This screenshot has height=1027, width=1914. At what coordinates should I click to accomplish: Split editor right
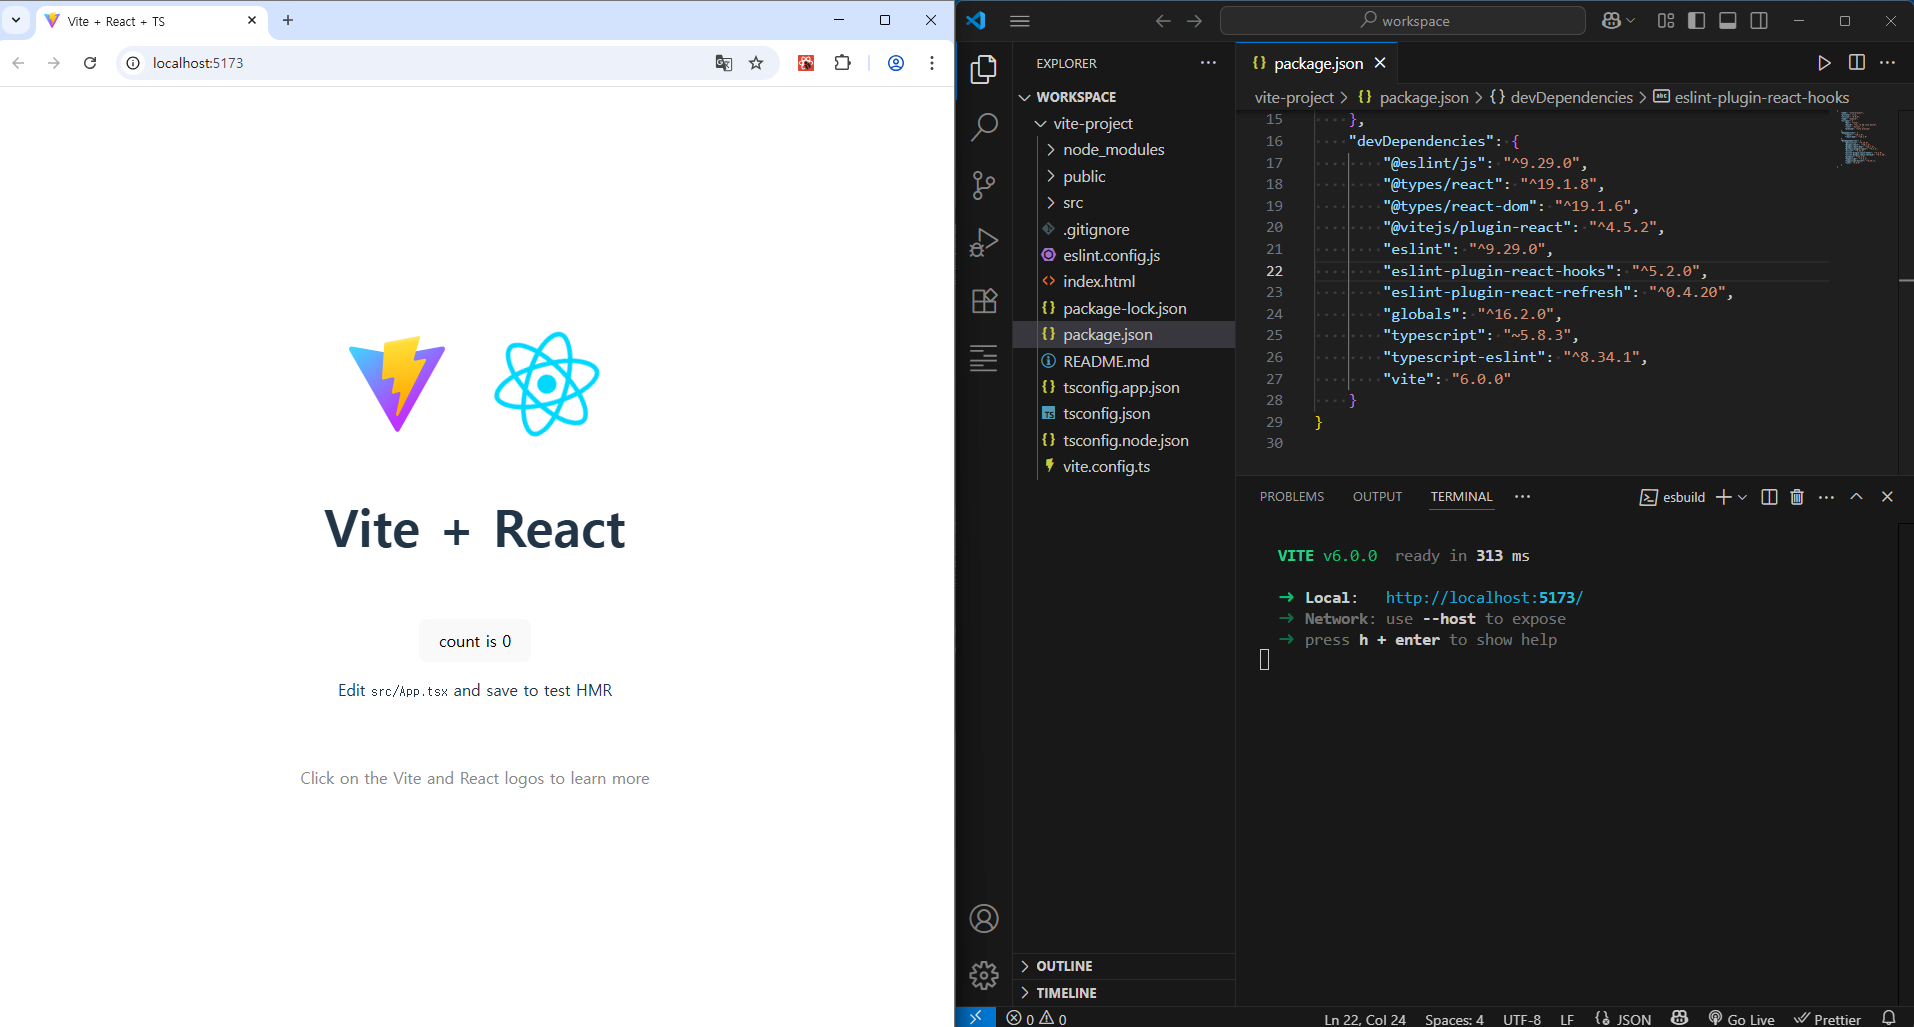(x=1857, y=63)
